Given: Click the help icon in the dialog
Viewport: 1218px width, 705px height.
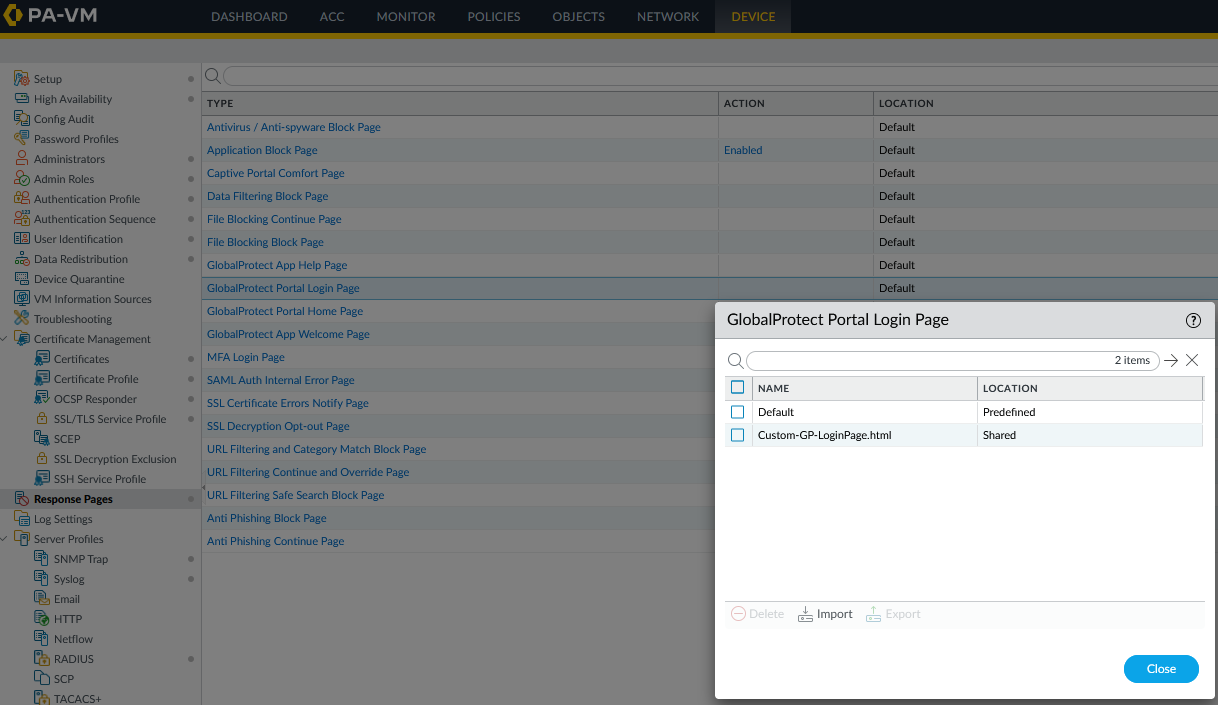Looking at the screenshot, I should [1193, 320].
